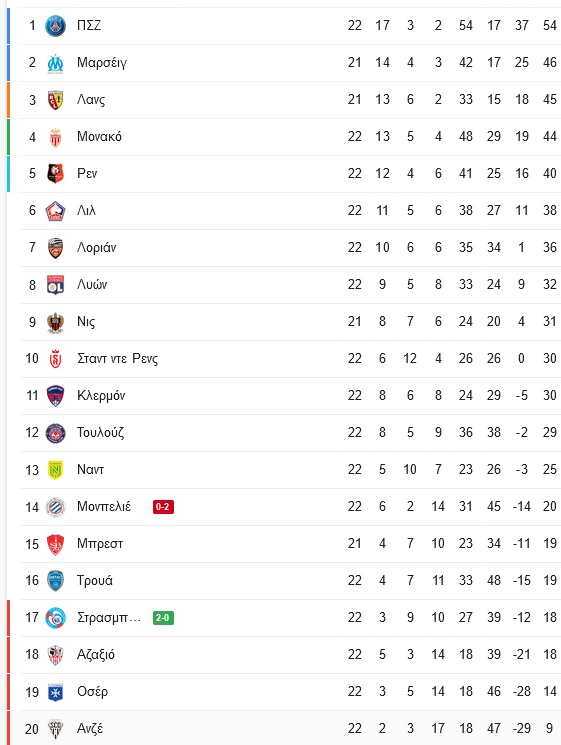Viewport: 561px width, 745px height.
Task: Select the Ναντ yellow club logo
Action: (x=55, y=470)
